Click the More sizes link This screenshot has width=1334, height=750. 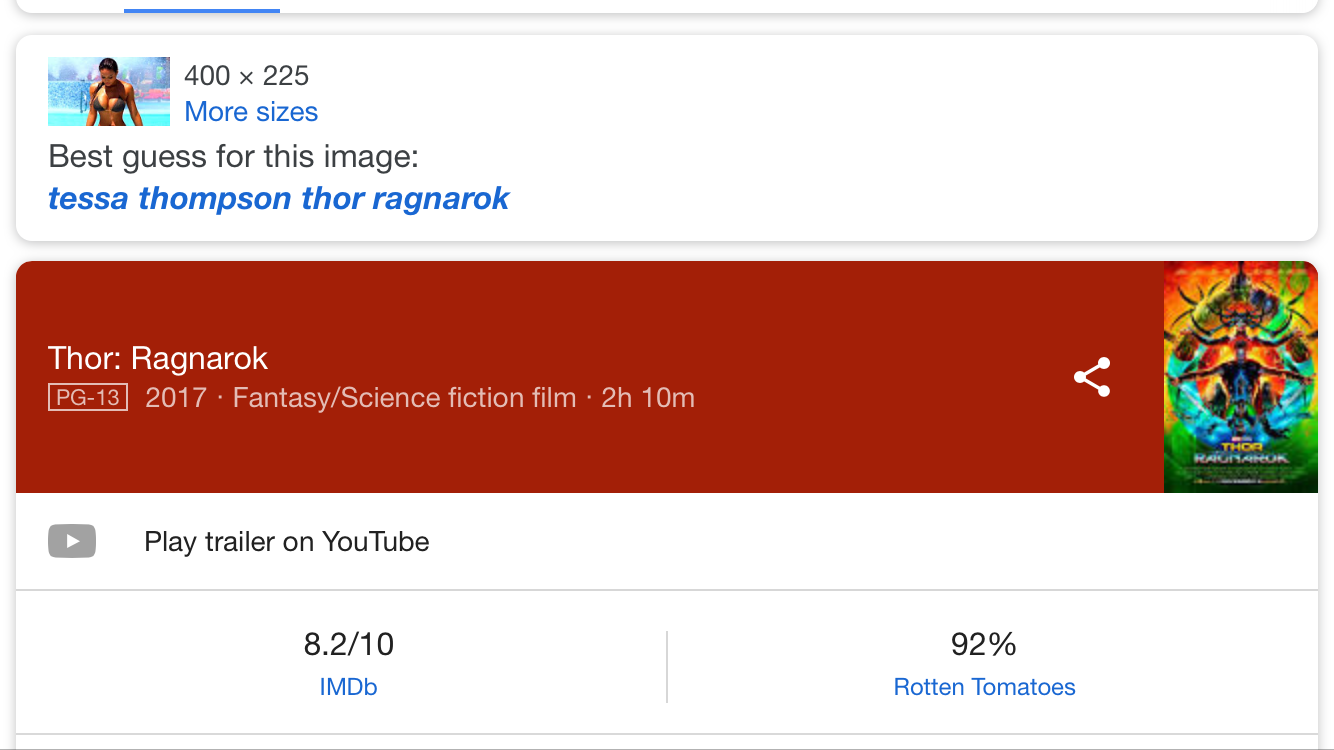[x=251, y=112]
